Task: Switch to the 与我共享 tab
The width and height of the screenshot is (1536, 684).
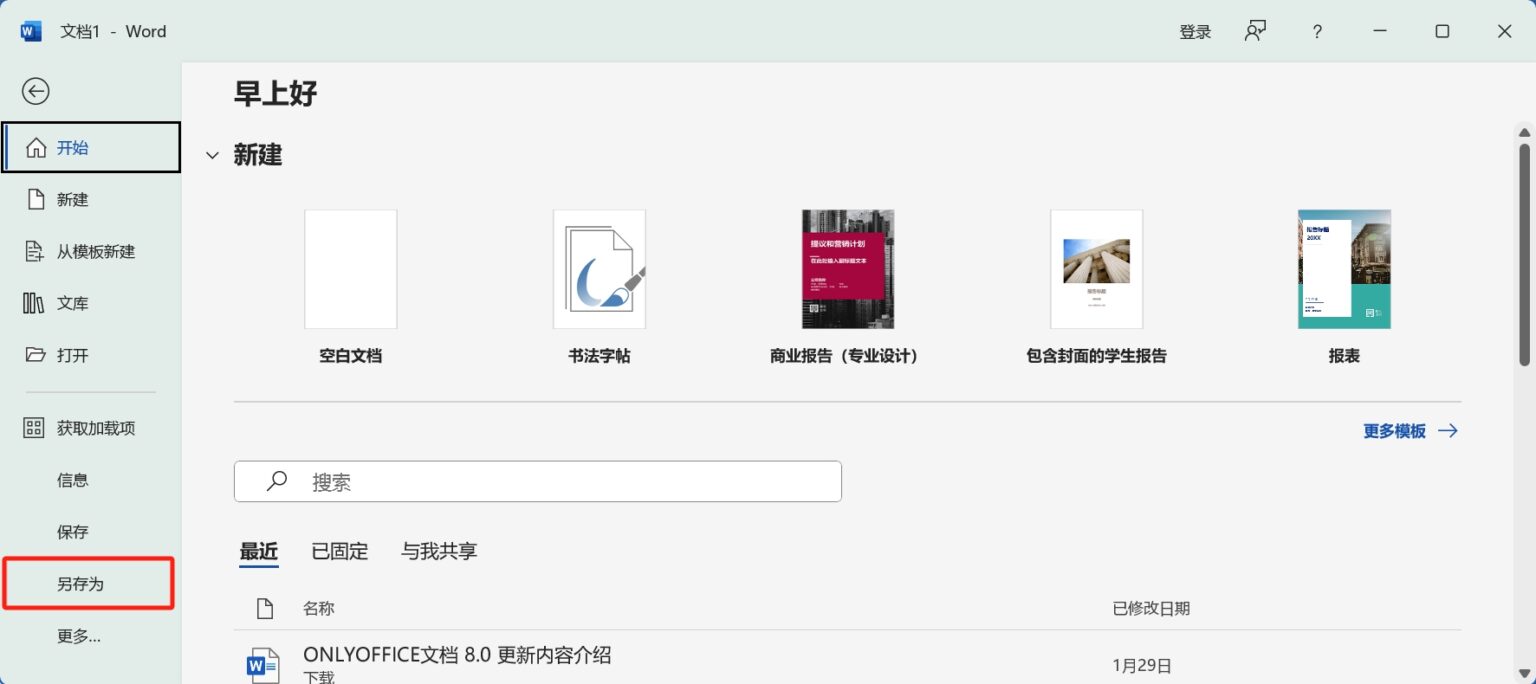Action: coord(438,551)
